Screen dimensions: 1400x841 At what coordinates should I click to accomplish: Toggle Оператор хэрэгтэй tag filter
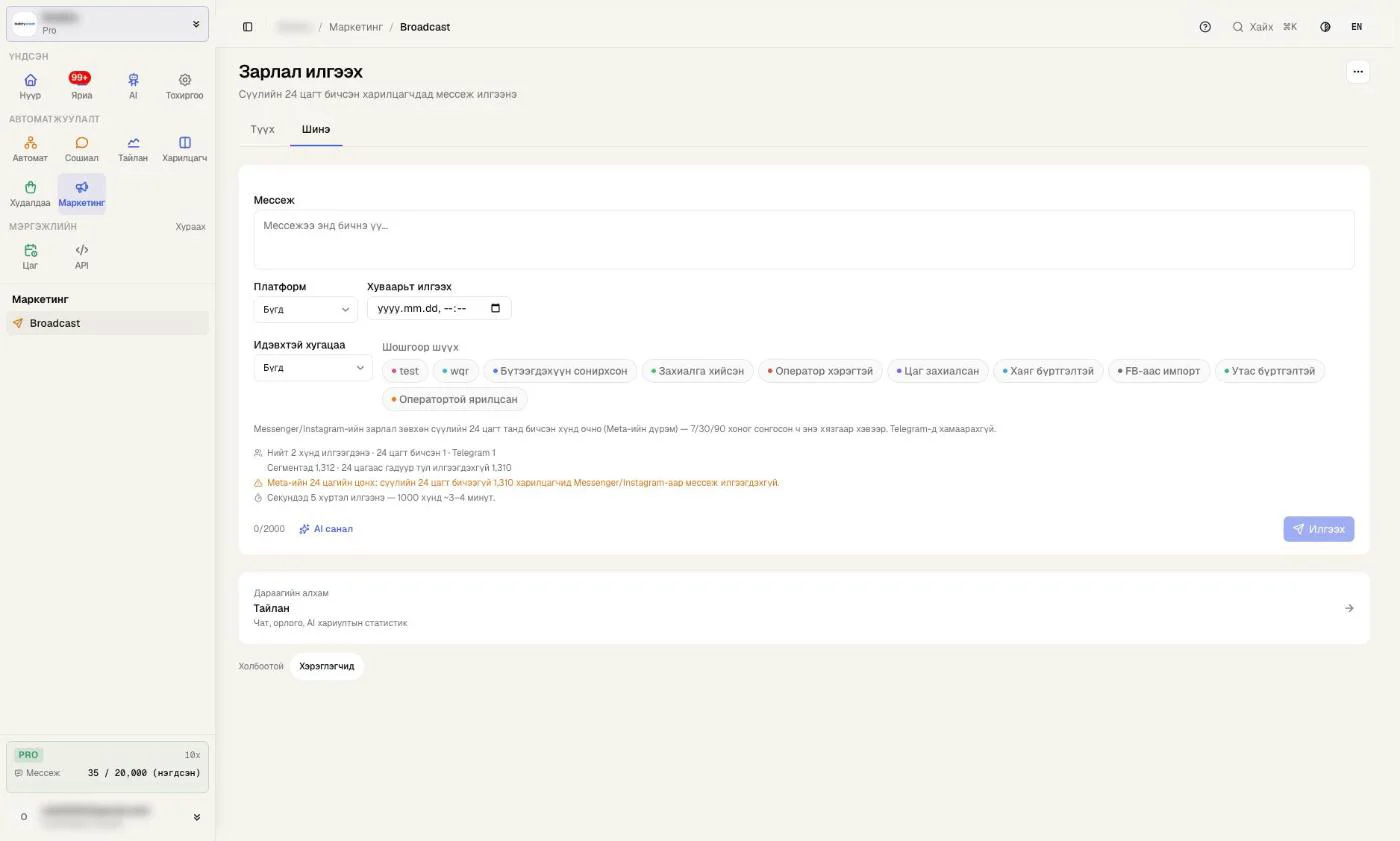(x=820, y=371)
